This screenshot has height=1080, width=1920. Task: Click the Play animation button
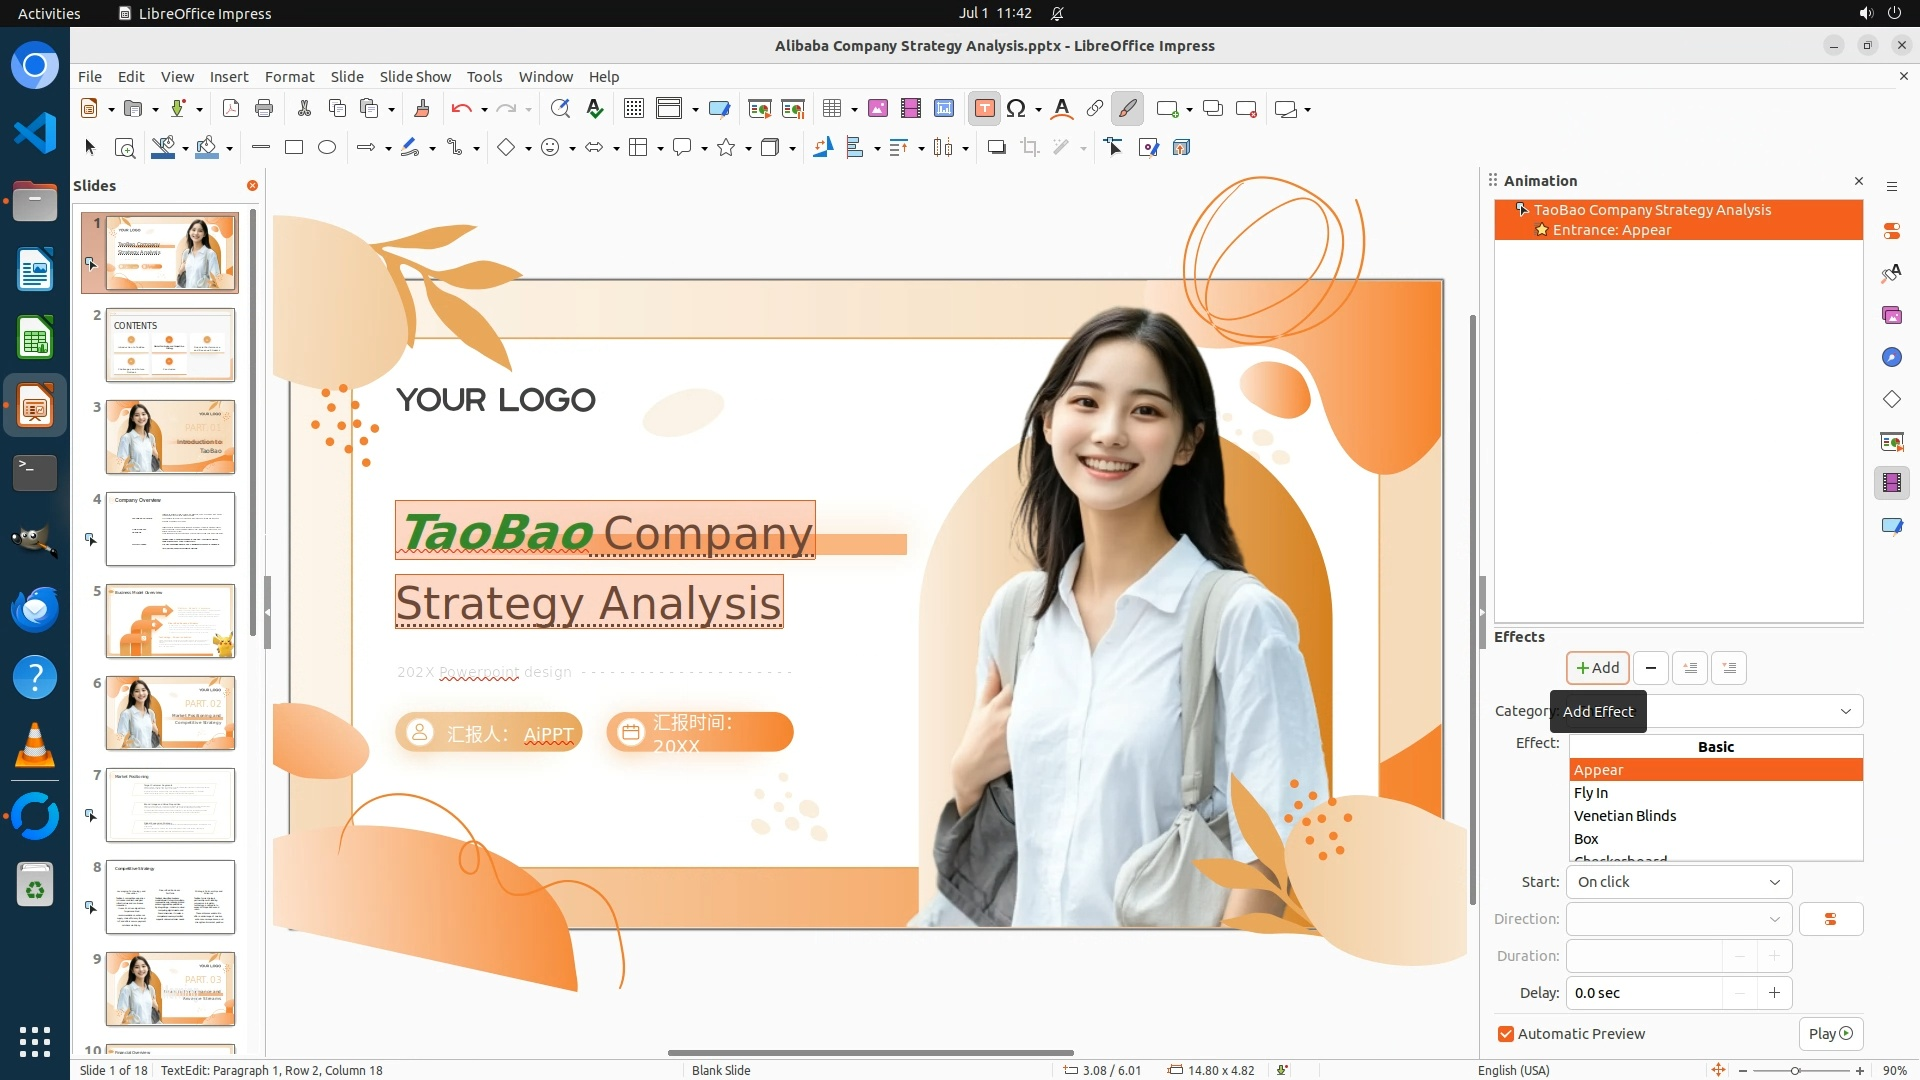click(1829, 1034)
